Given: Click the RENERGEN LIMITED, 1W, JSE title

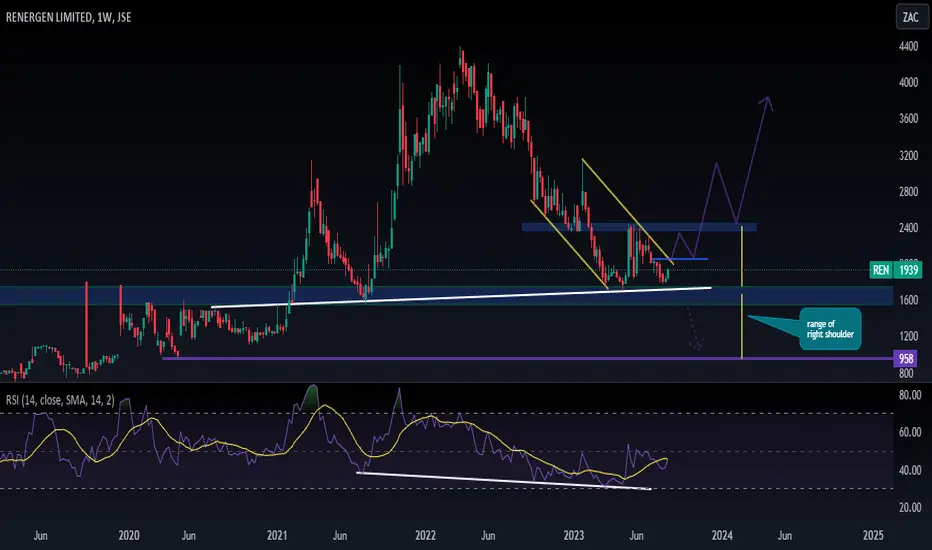Looking at the screenshot, I should tap(68, 17).
